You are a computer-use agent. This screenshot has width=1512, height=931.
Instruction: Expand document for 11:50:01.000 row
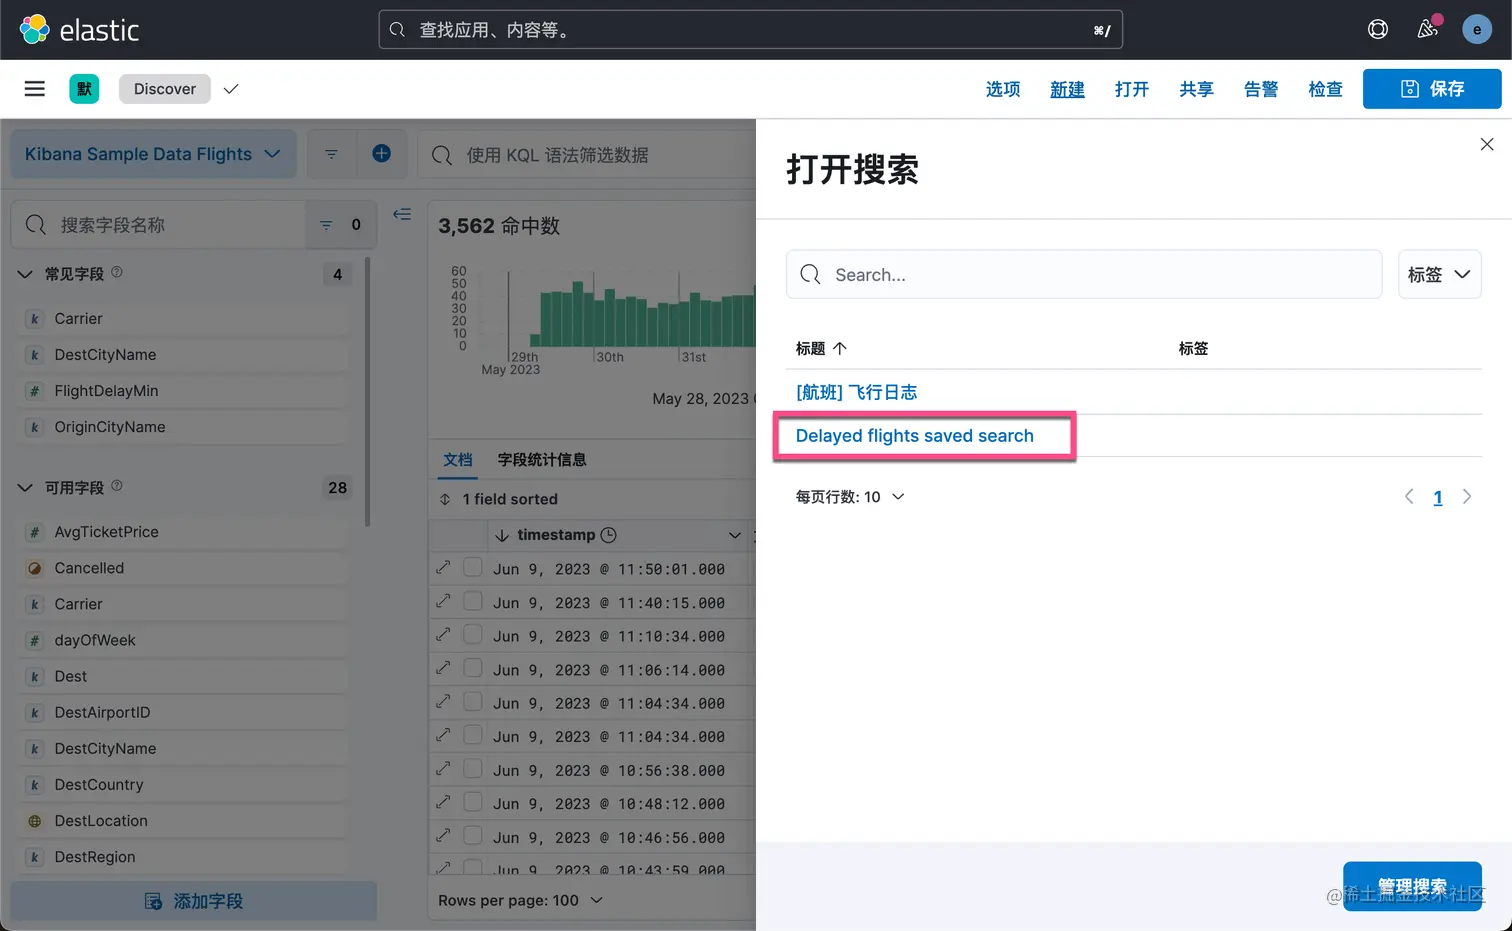click(x=443, y=567)
